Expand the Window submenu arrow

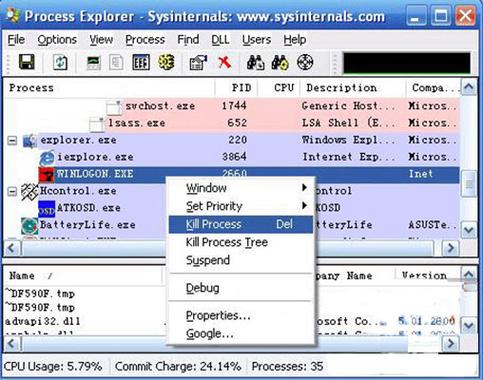pyautogui.click(x=304, y=188)
